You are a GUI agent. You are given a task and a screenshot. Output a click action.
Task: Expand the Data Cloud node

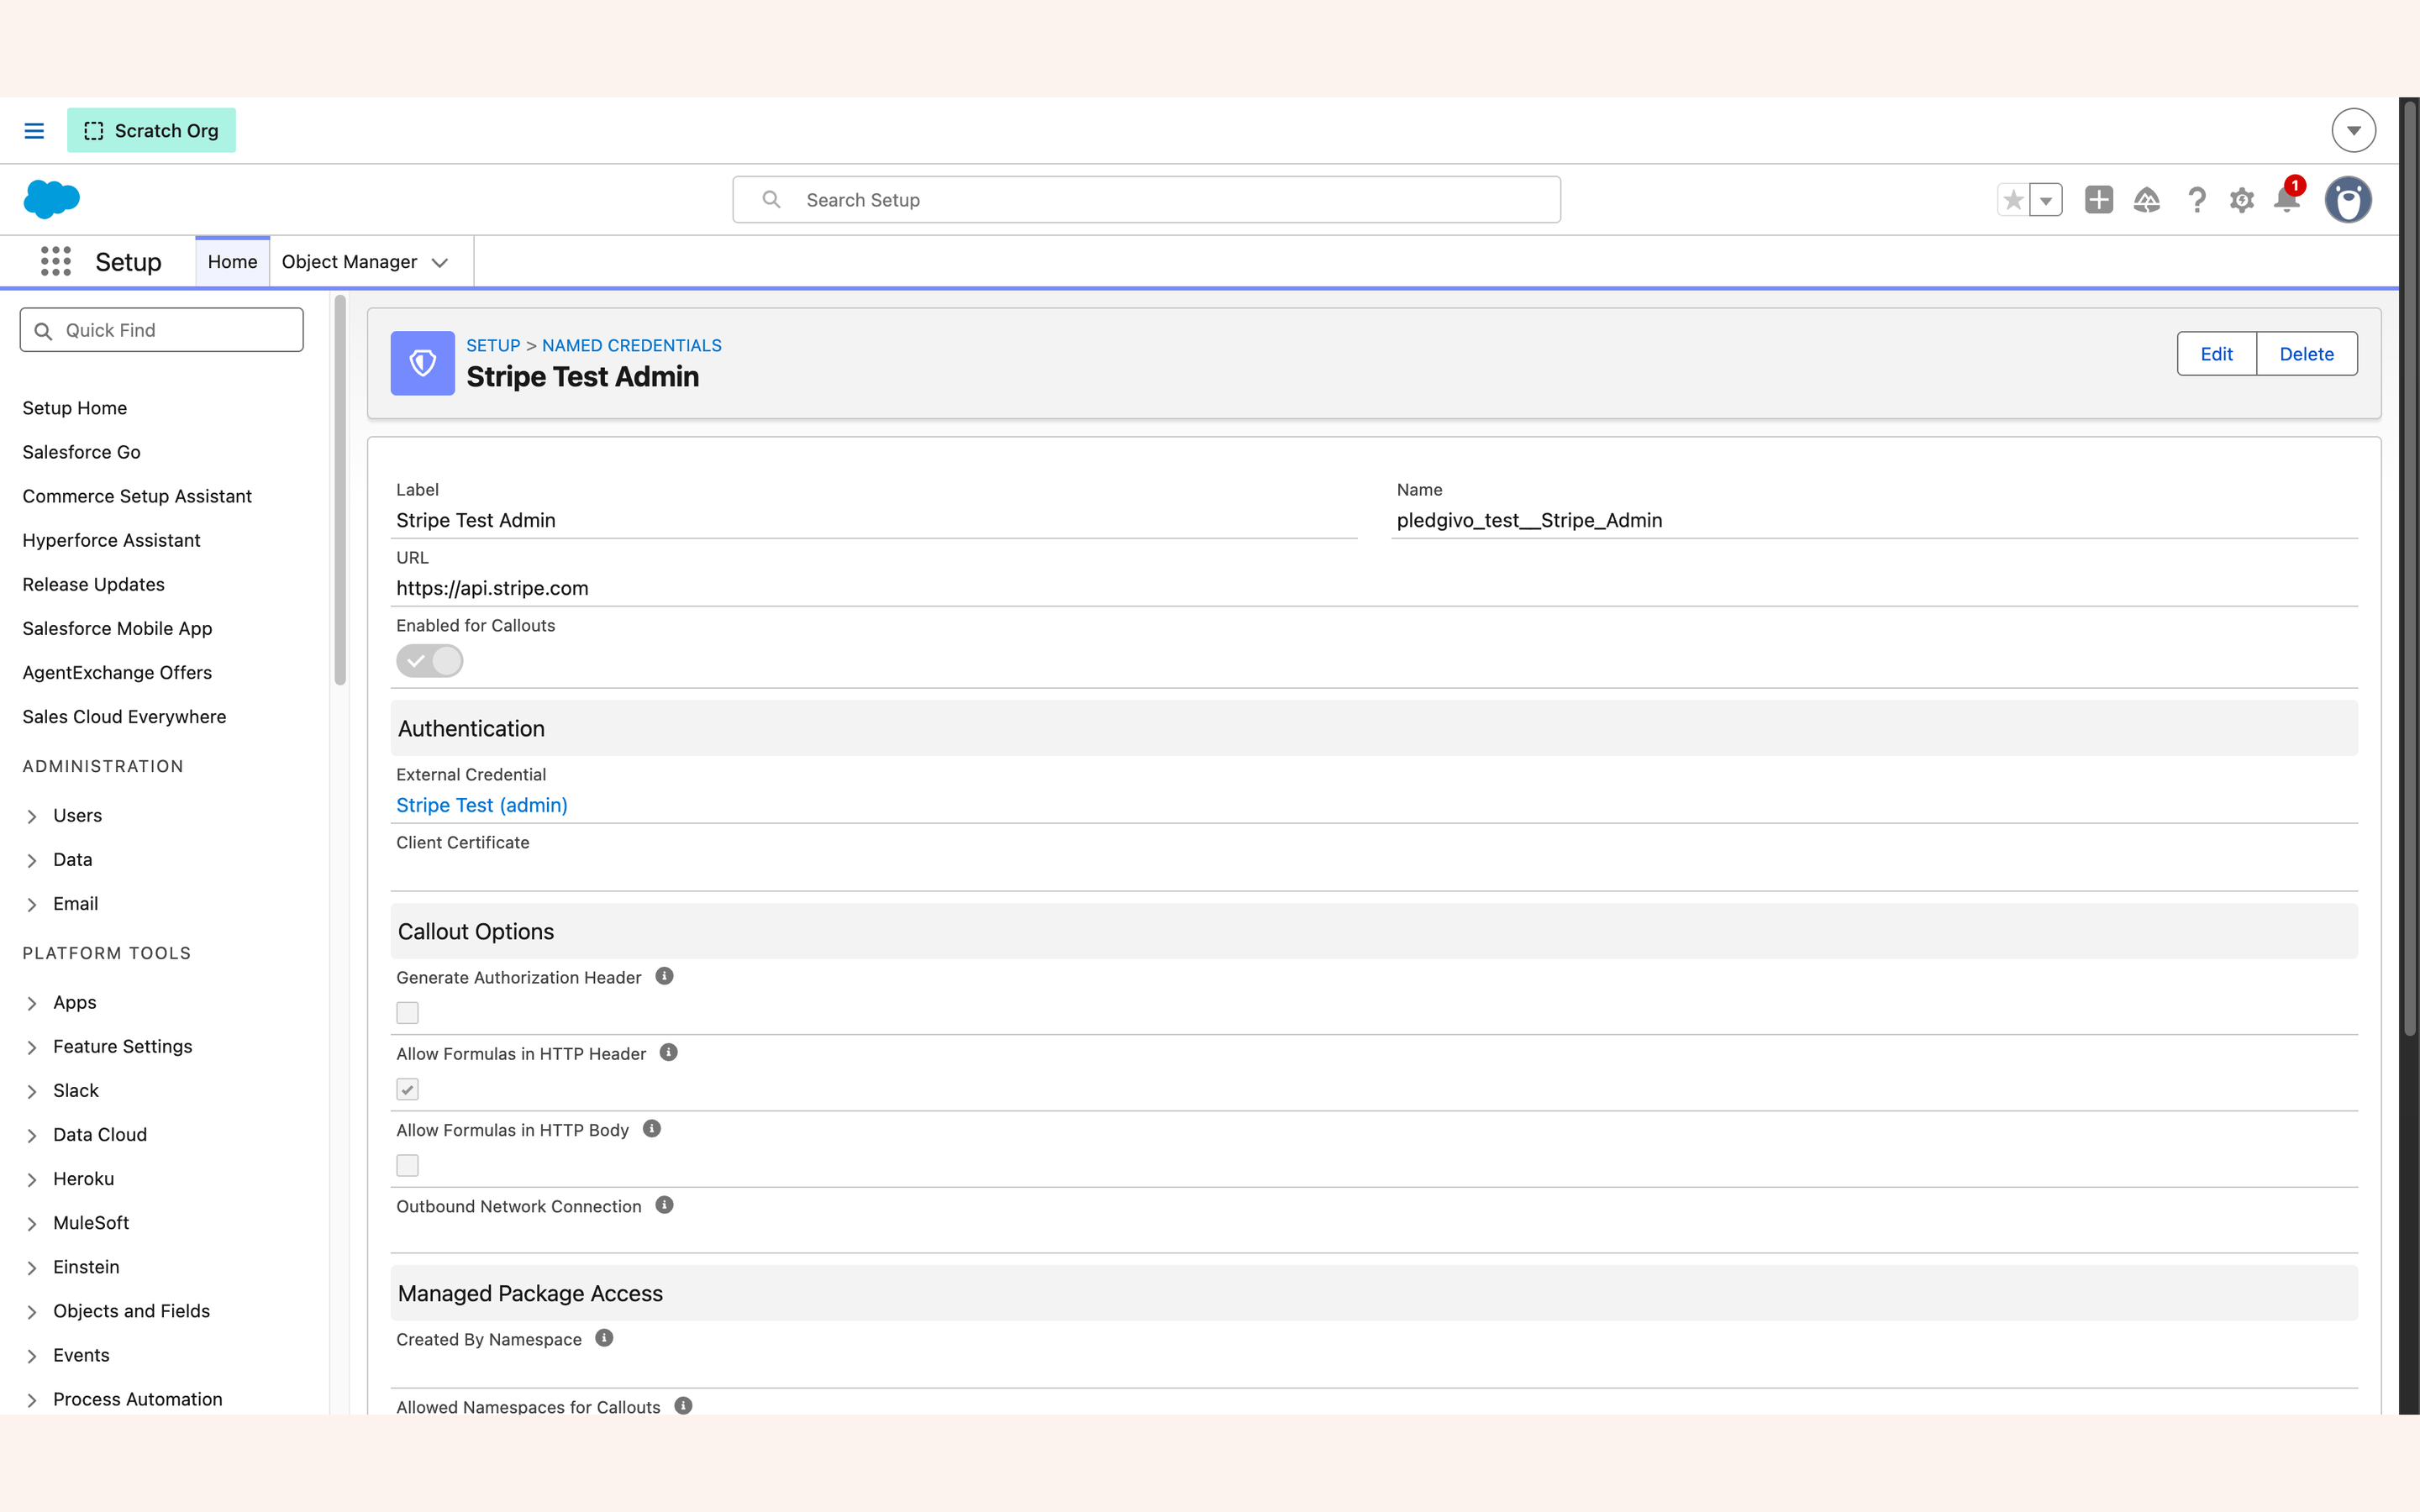click(x=32, y=1135)
